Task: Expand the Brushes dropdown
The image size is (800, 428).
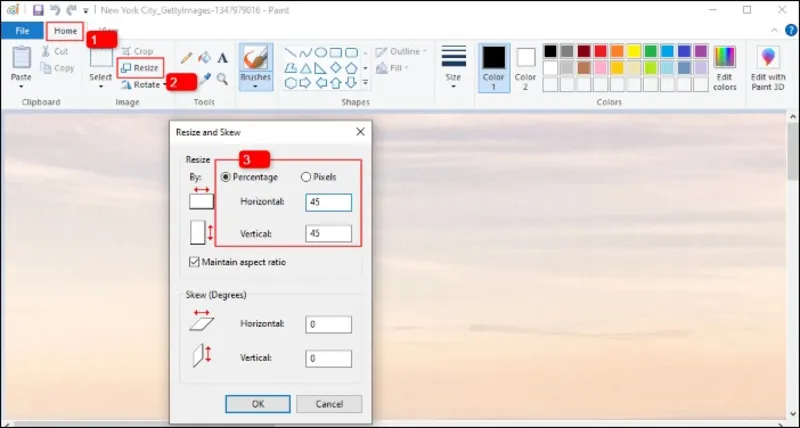Action: click(x=256, y=87)
